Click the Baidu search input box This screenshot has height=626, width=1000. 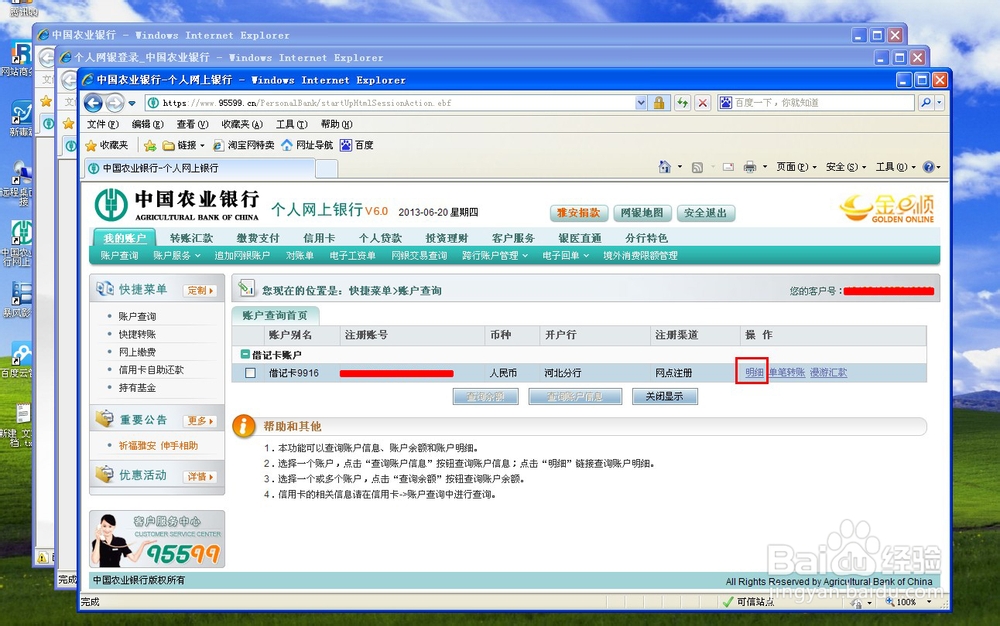[816, 103]
